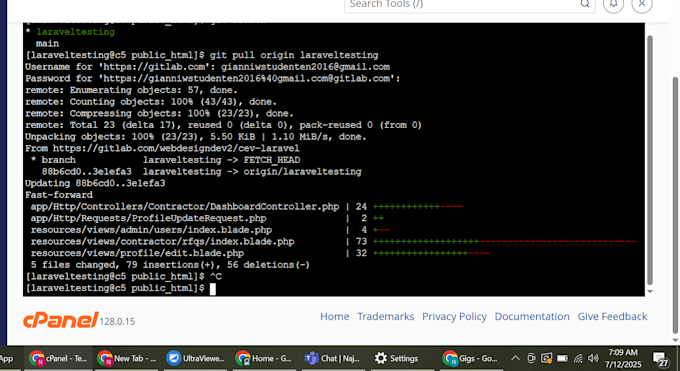
Task: Click the display tray icon with orange dot
Action: tap(546, 358)
